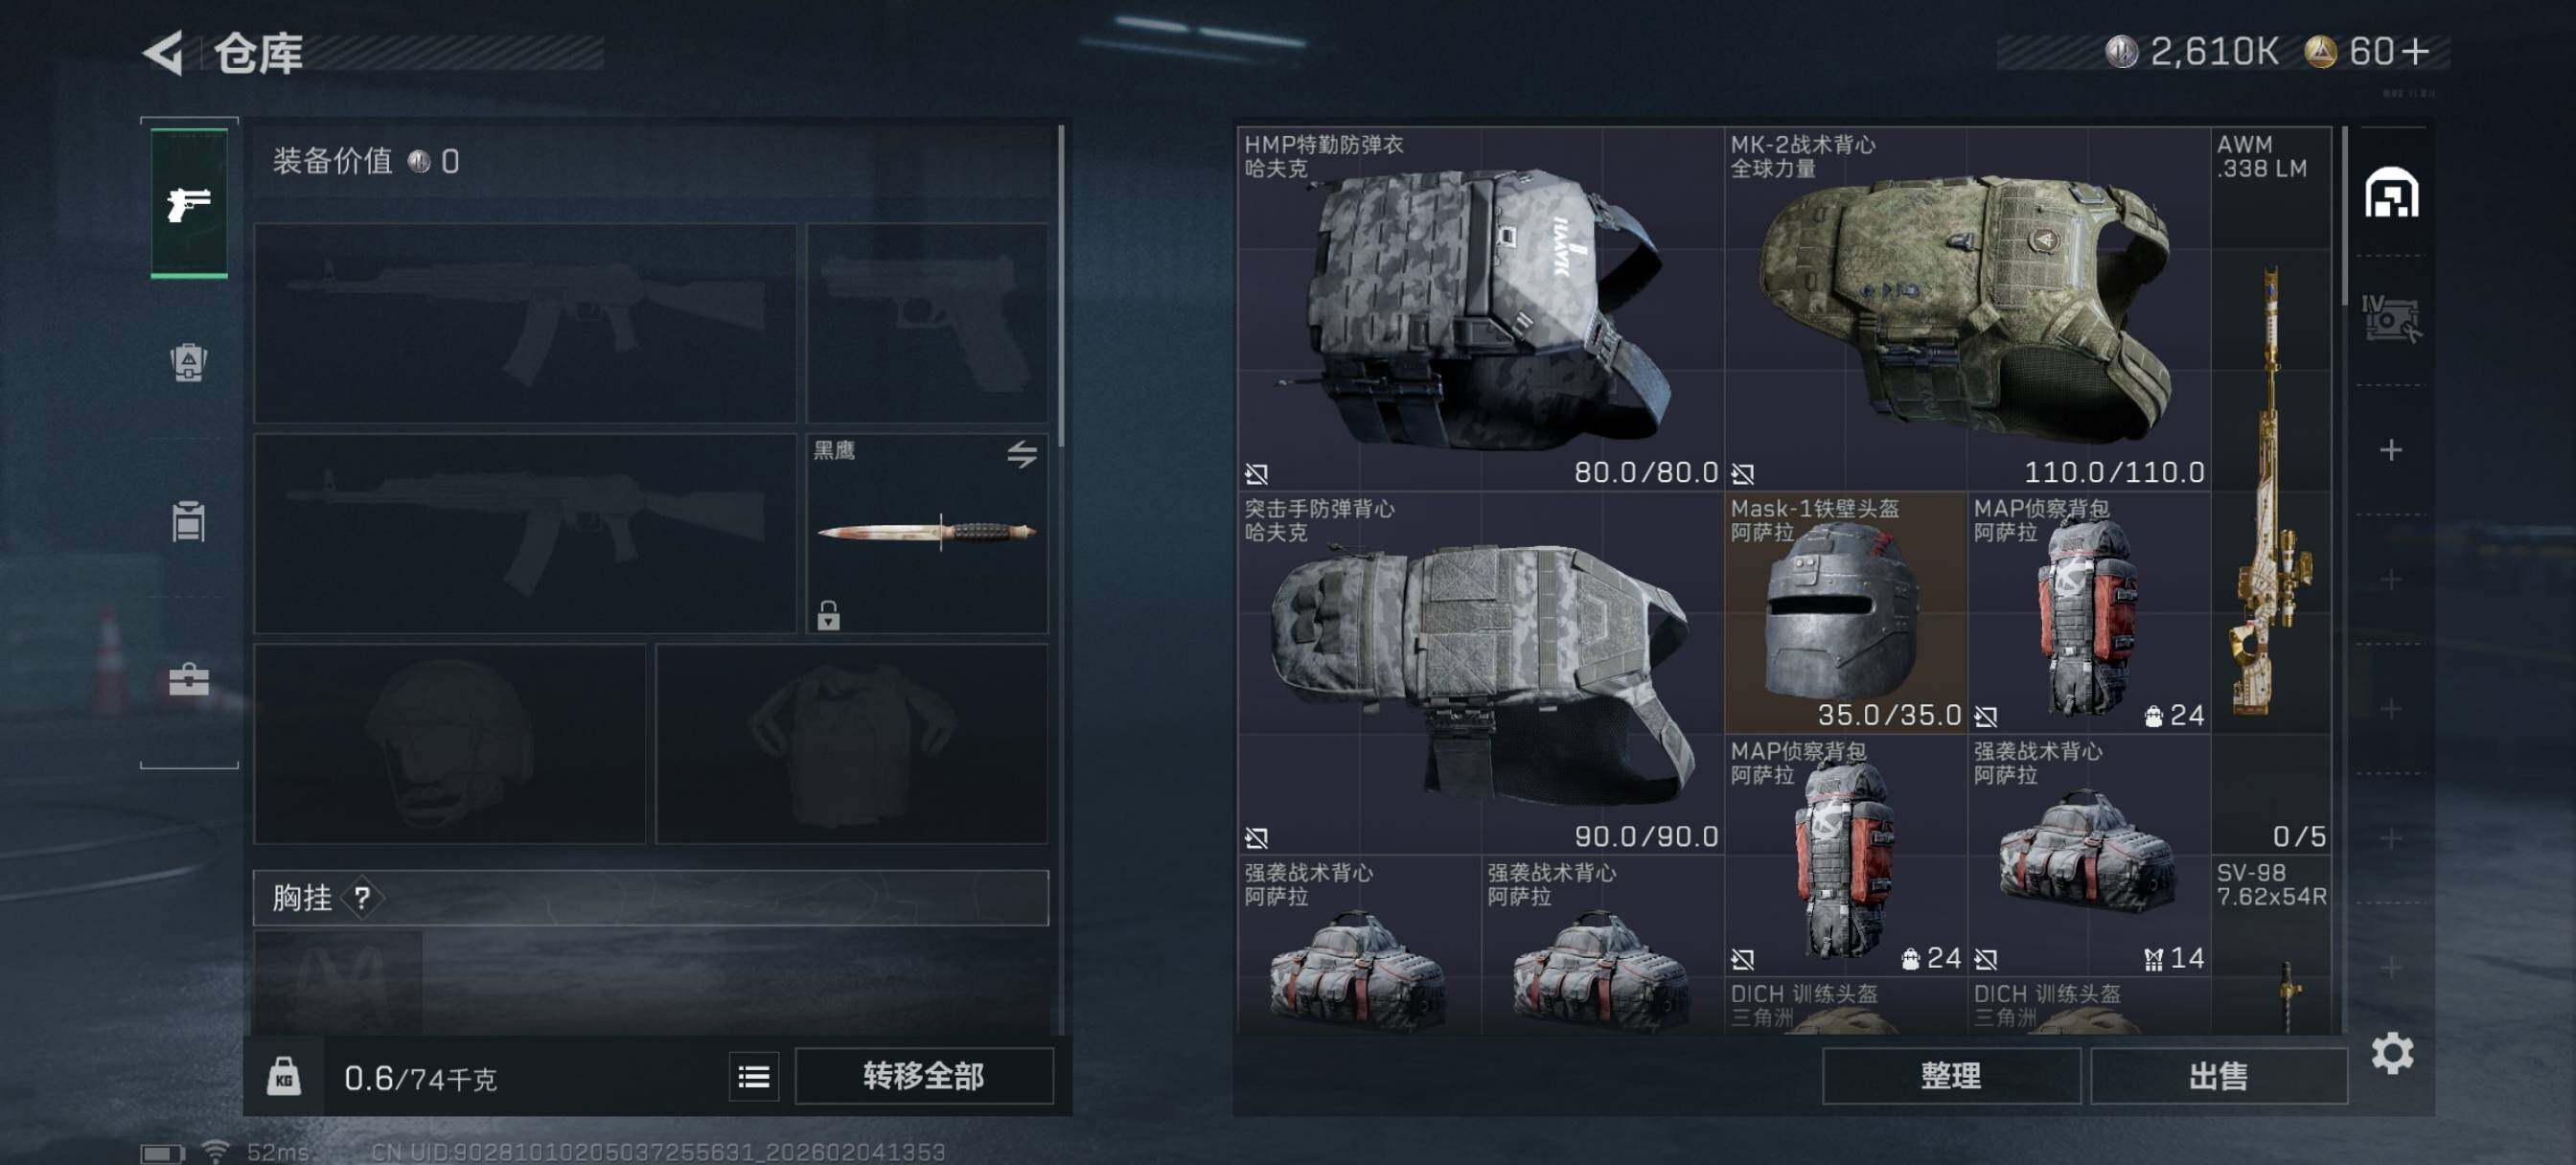The width and height of the screenshot is (2576, 1165).
Task: Click the 整理 organize button
Action: tap(1951, 1076)
